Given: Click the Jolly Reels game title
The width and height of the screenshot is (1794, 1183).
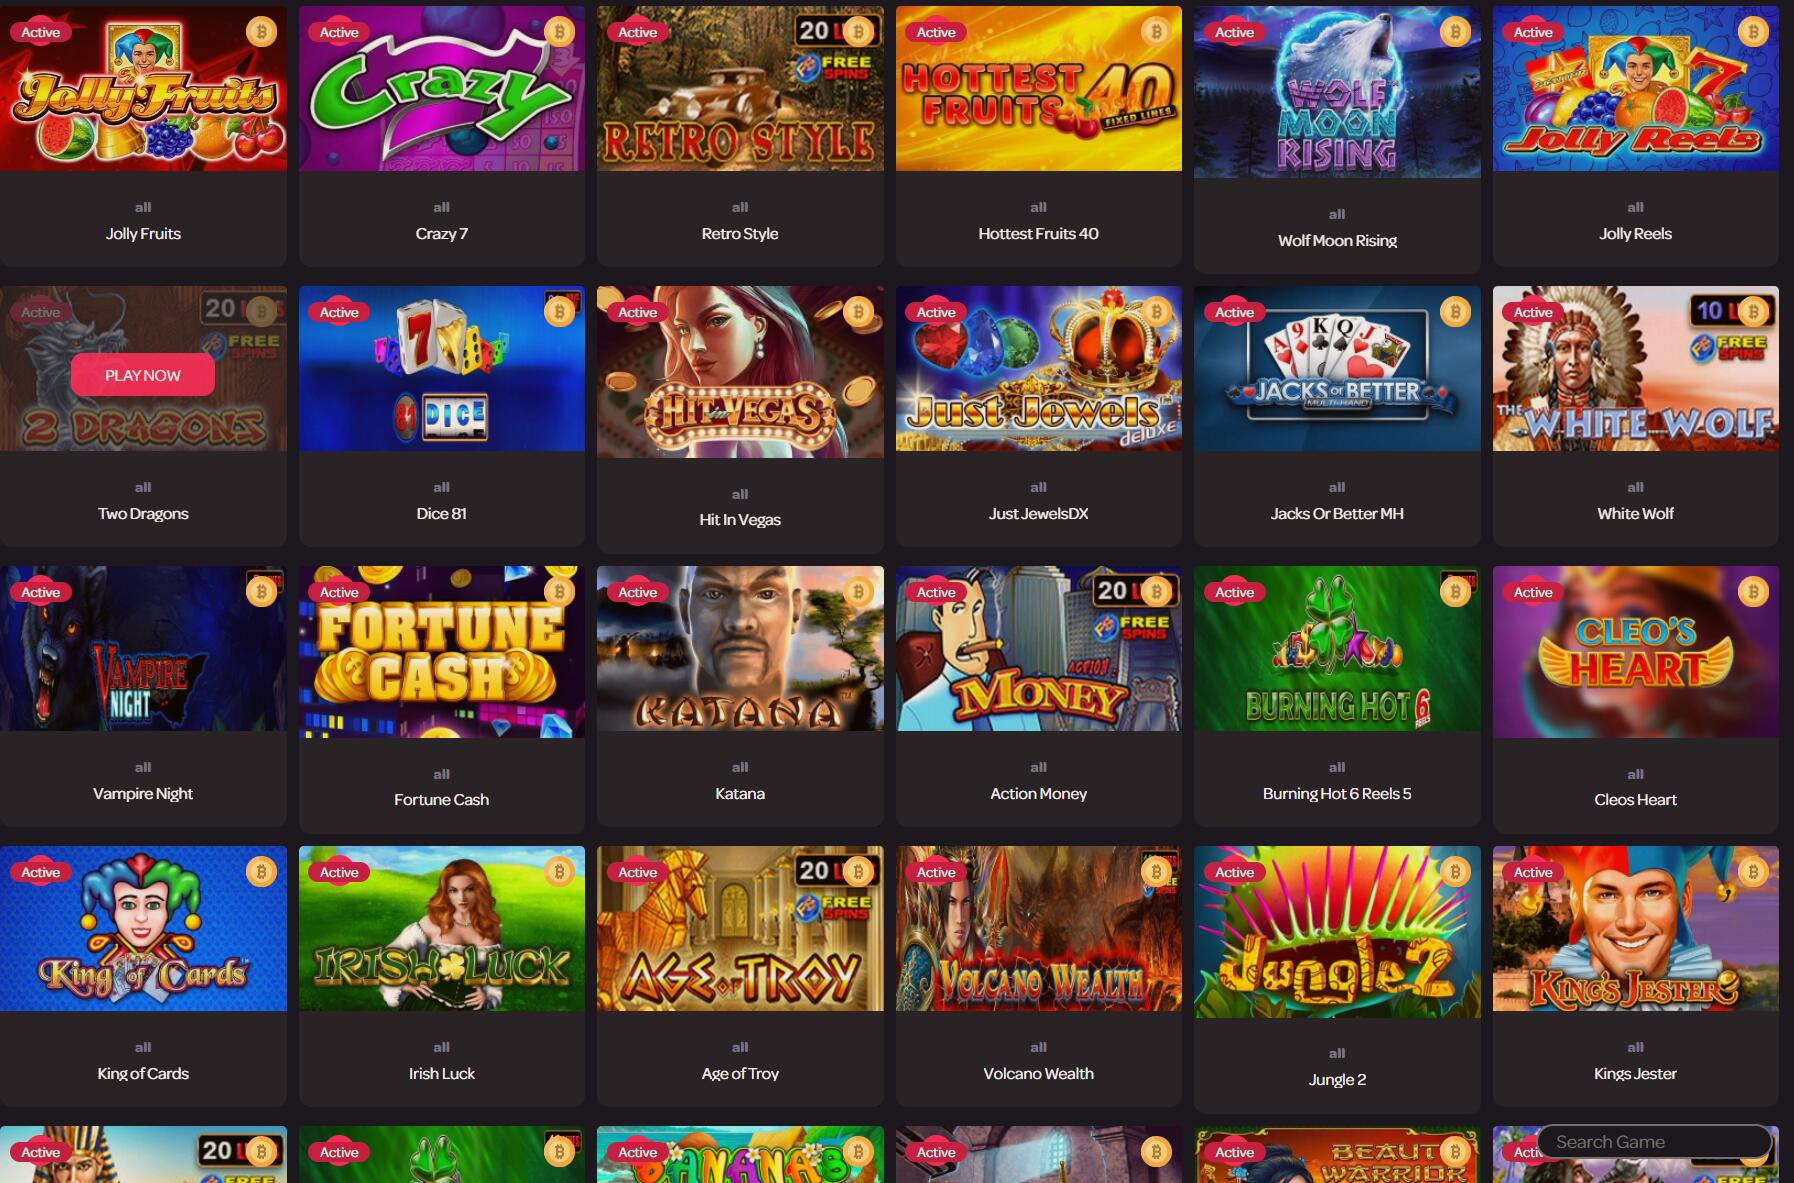Looking at the screenshot, I should [1635, 233].
